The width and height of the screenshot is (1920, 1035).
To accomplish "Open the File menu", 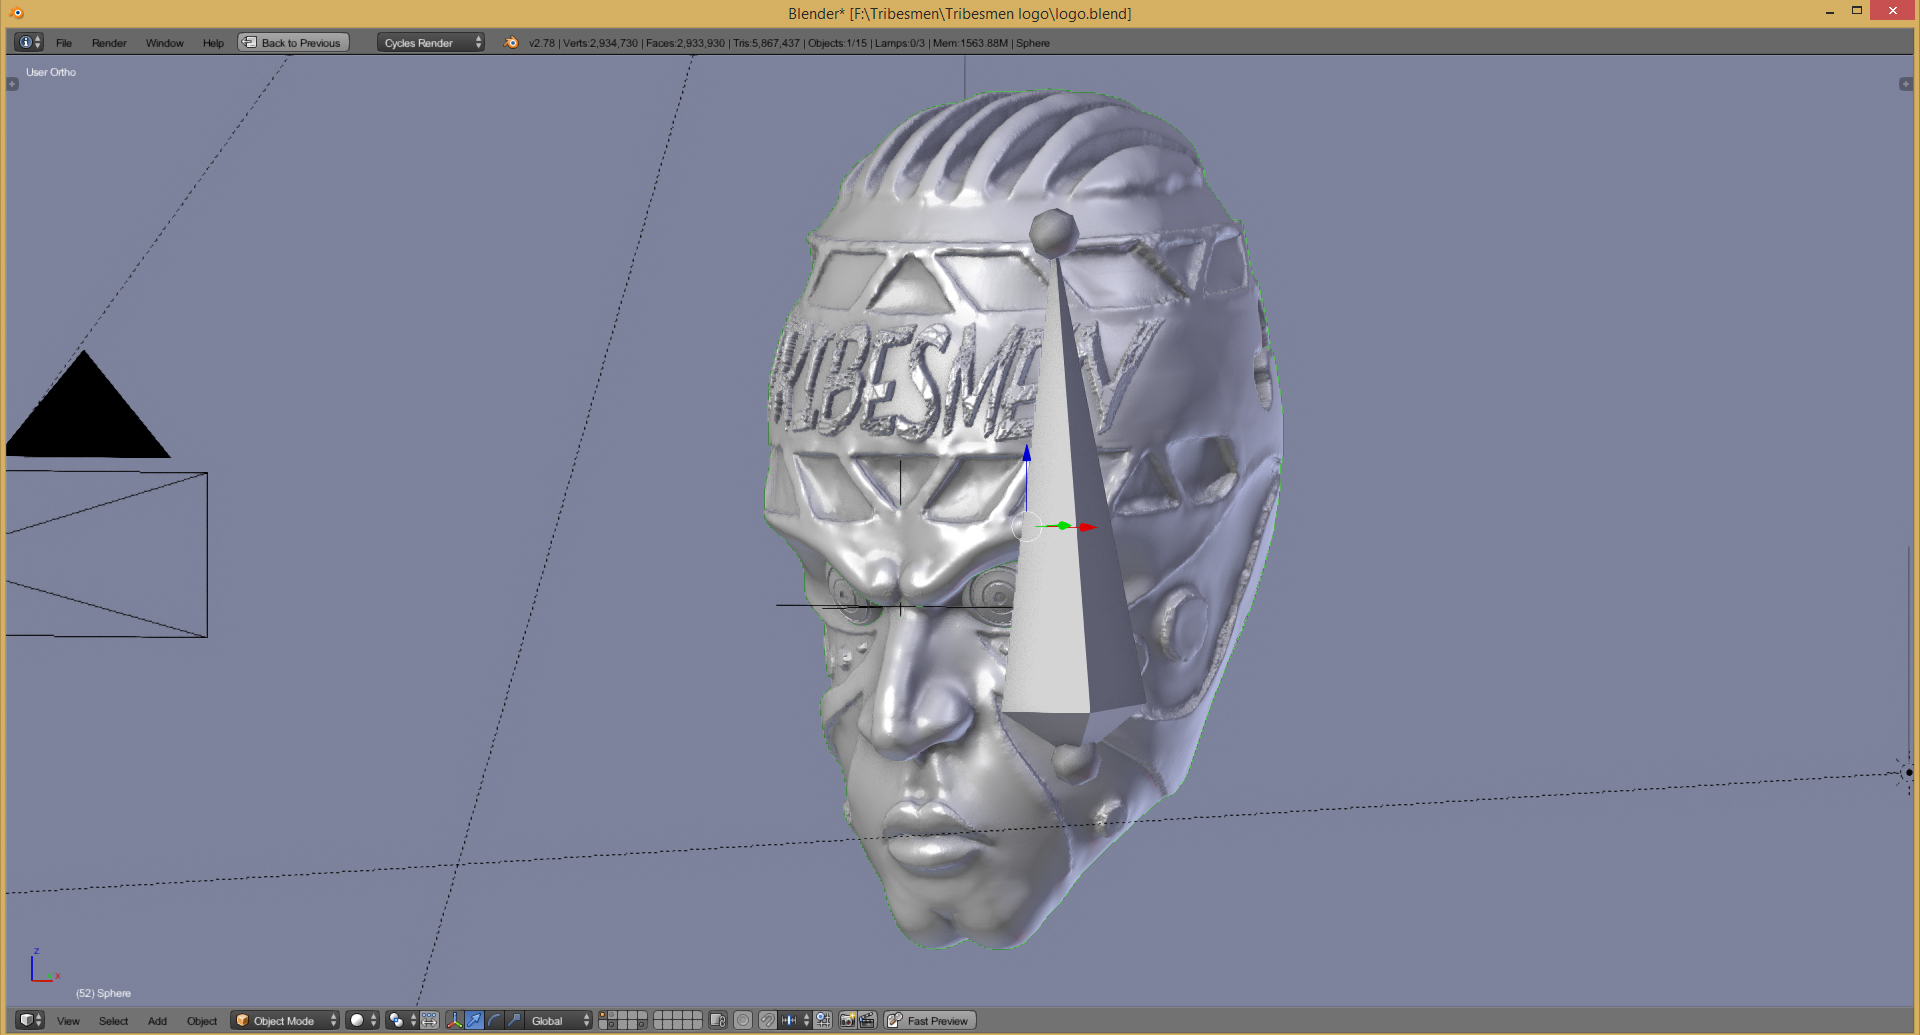I will [64, 43].
